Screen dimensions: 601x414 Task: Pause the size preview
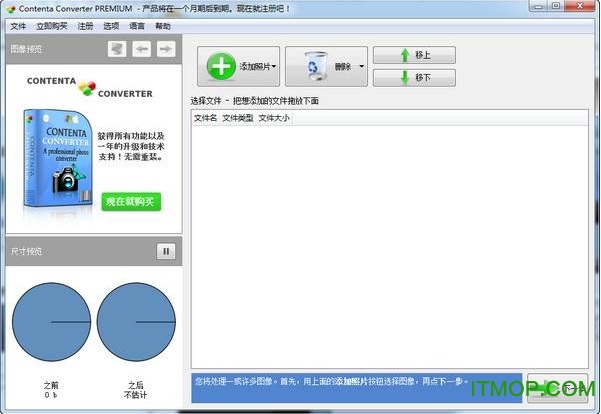[x=166, y=251]
